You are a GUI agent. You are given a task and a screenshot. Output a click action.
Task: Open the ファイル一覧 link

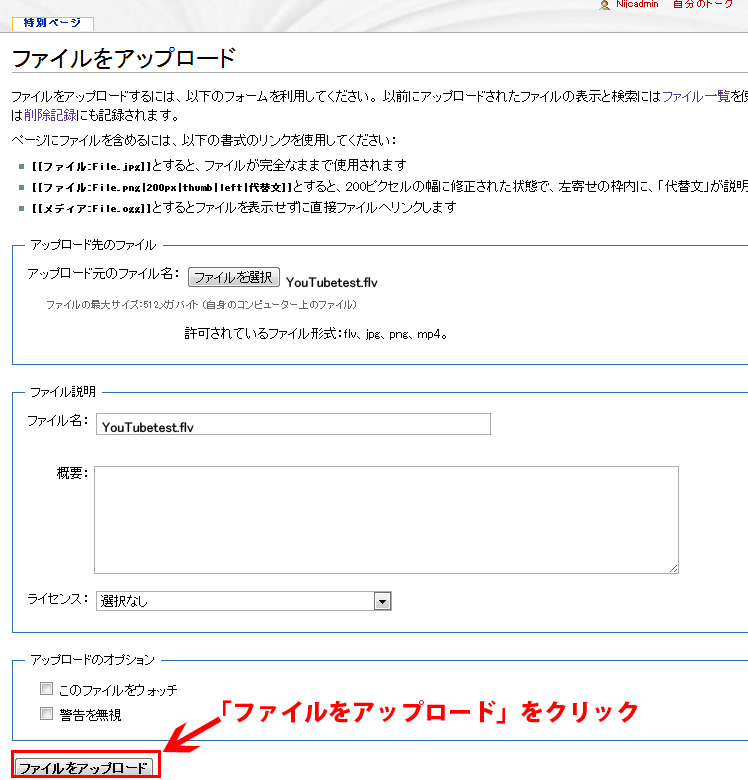tap(695, 97)
